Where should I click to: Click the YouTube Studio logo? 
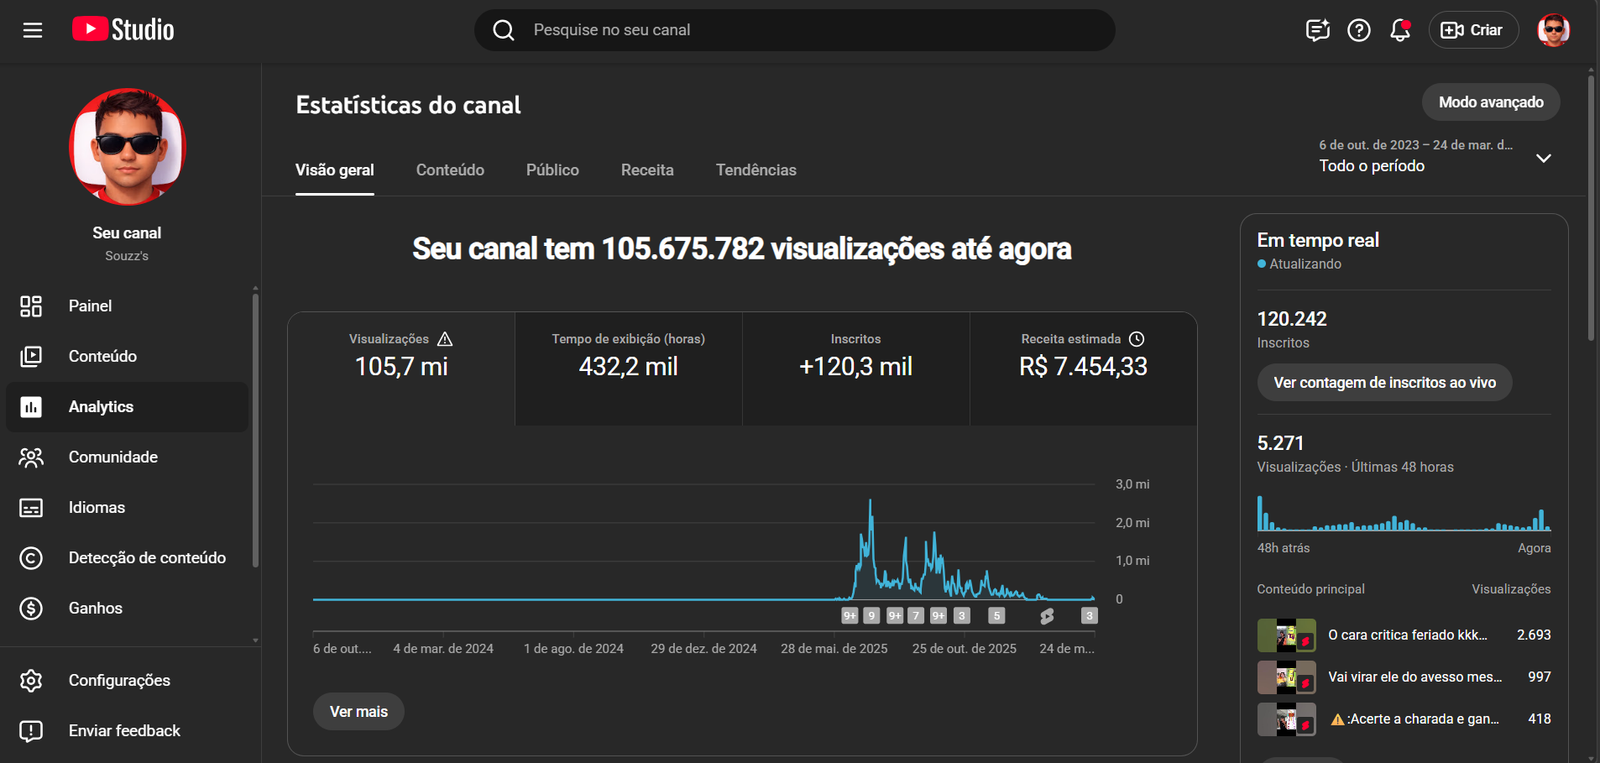pyautogui.click(x=123, y=30)
